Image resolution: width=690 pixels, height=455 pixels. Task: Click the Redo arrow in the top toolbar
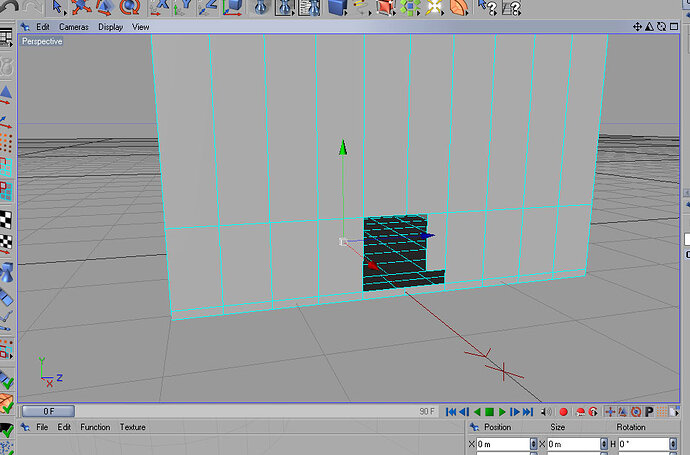(33, 6)
